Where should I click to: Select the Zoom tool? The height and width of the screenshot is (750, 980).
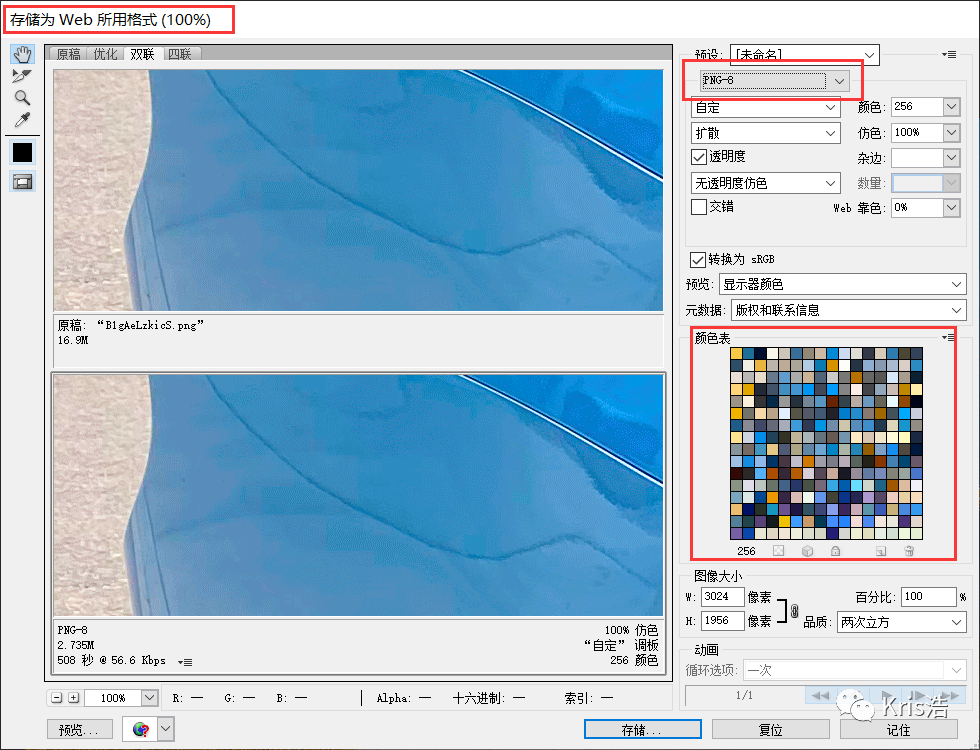click(22, 96)
